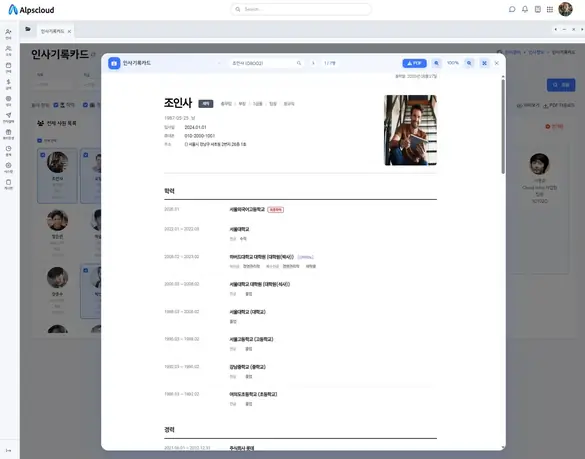Select the clock icon in sidebar
The height and width of the screenshot is (459, 585).
pyautogui.click(x=8, y=150)
